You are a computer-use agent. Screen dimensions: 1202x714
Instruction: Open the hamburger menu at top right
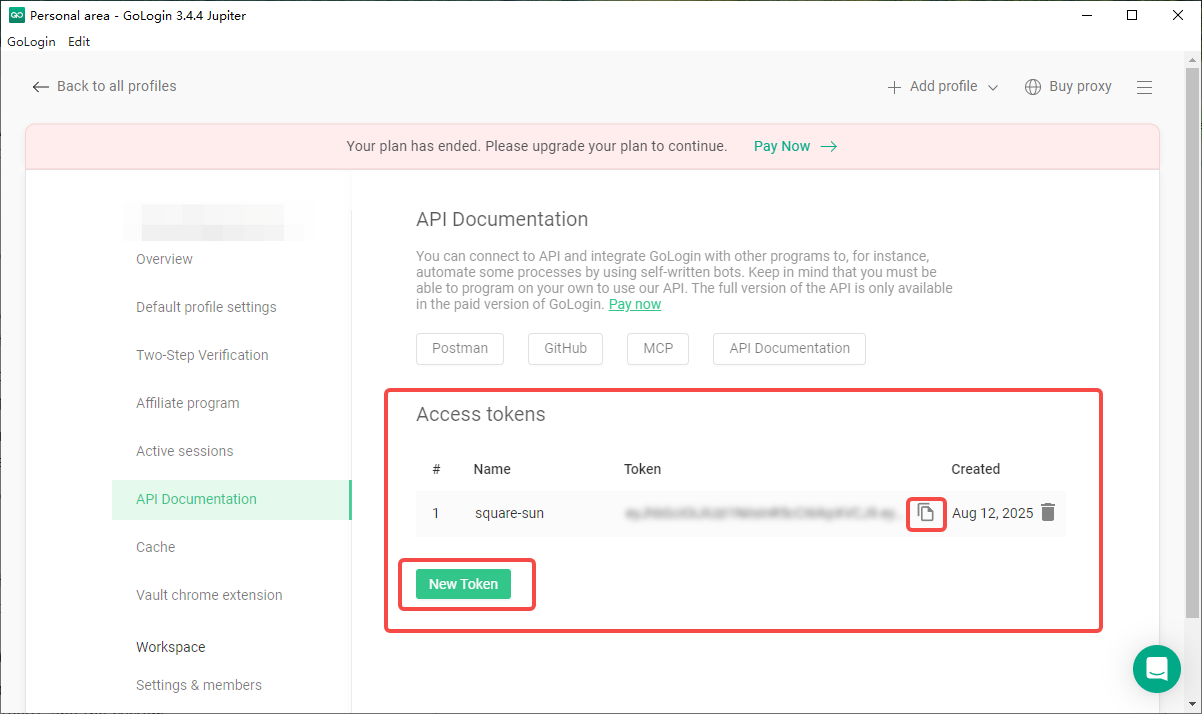(x=1145, y=87)
